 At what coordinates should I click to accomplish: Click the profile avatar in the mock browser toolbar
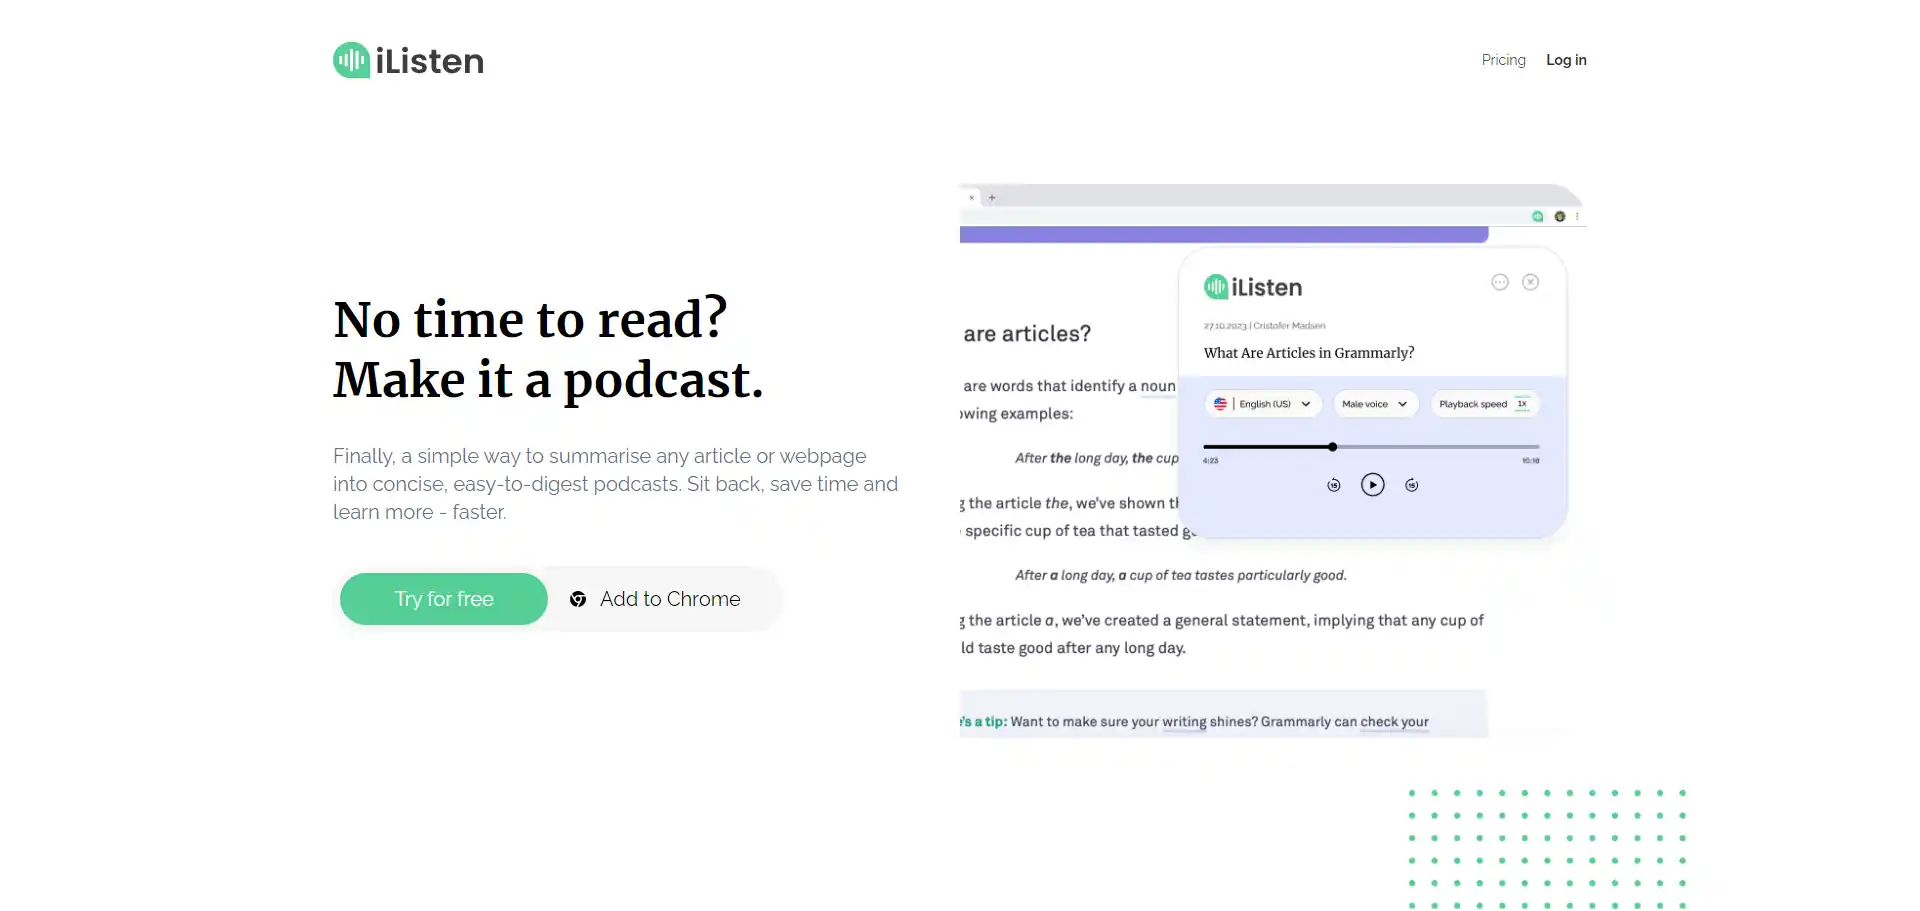(x=1560, y=216)
